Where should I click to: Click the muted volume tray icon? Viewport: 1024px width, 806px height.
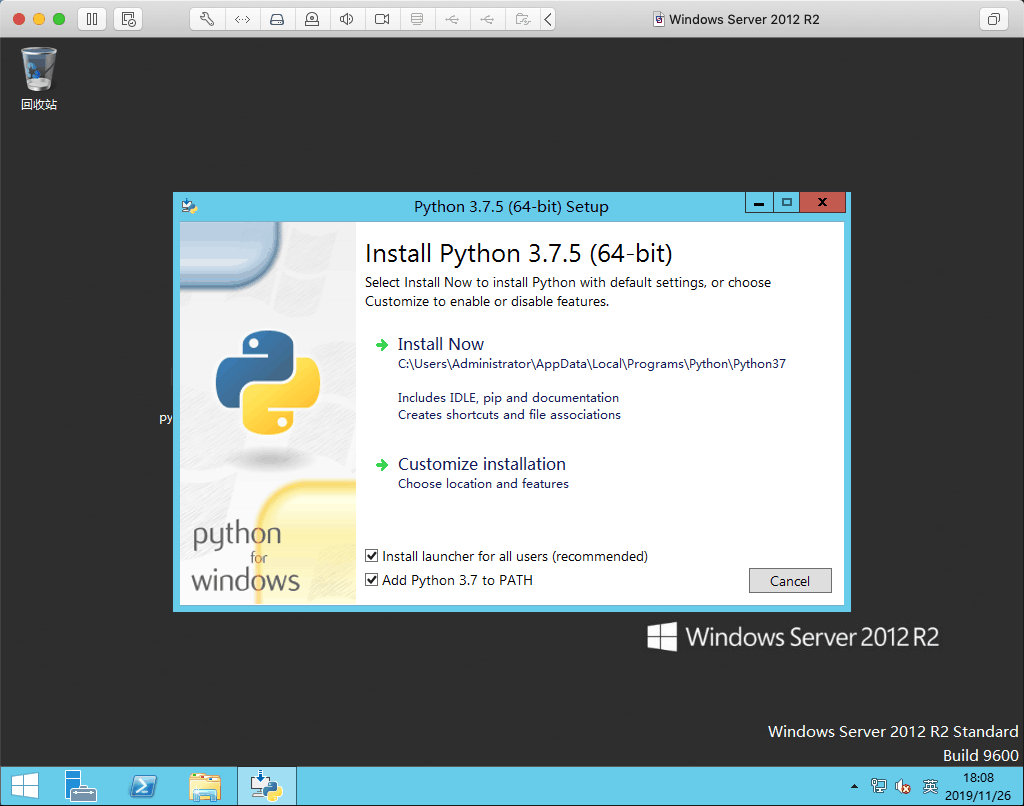(903, 786)
